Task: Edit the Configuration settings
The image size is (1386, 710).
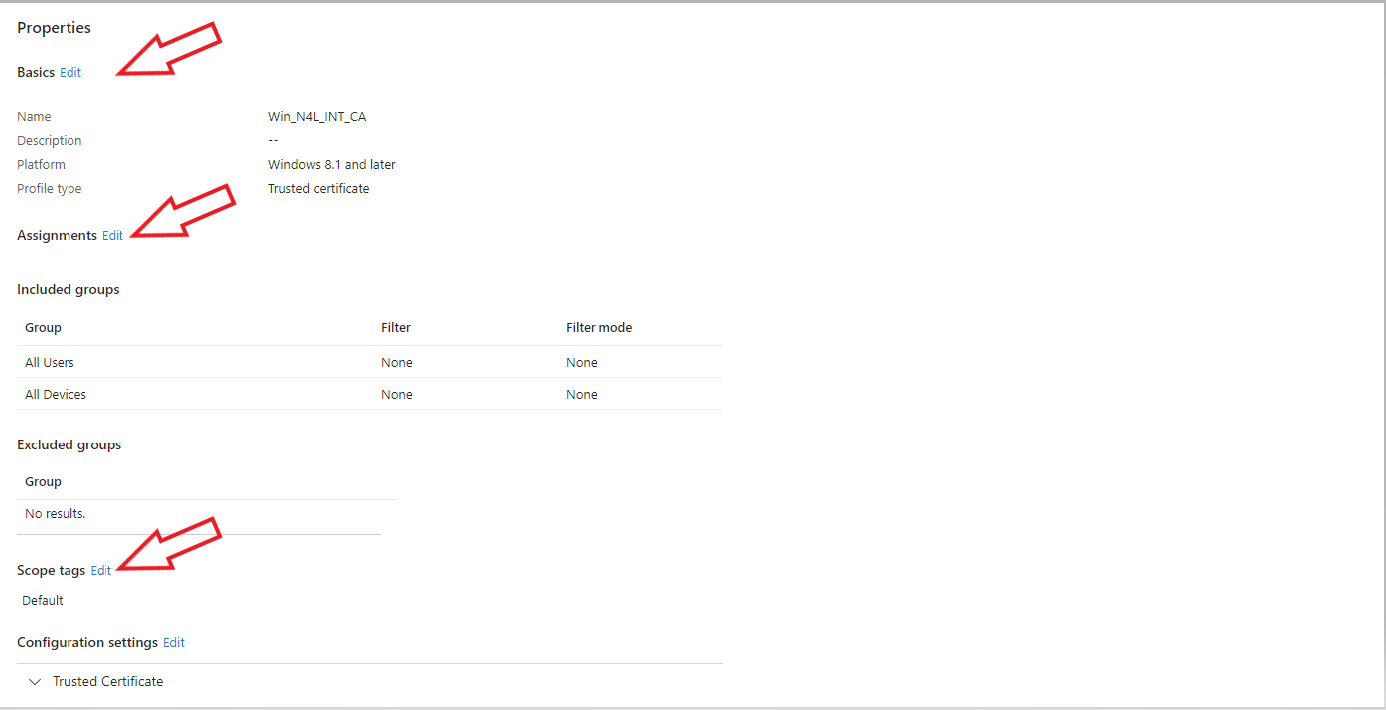Action: click(173, 642)
